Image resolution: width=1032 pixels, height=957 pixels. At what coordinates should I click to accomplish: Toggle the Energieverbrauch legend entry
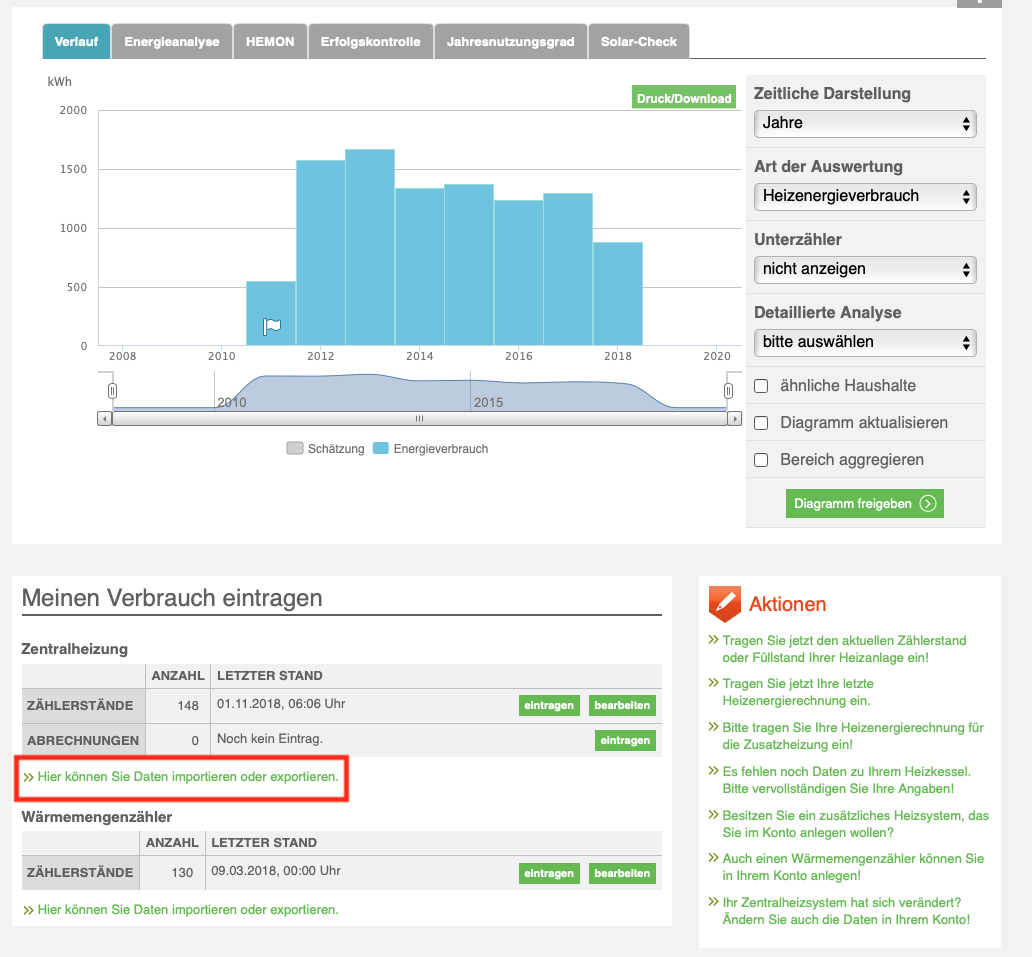430,449
